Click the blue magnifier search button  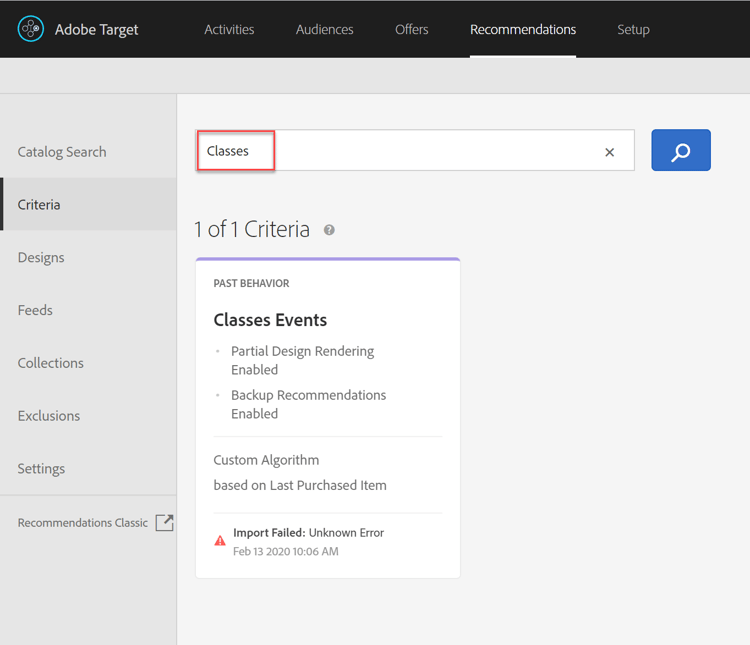[680, 151]
